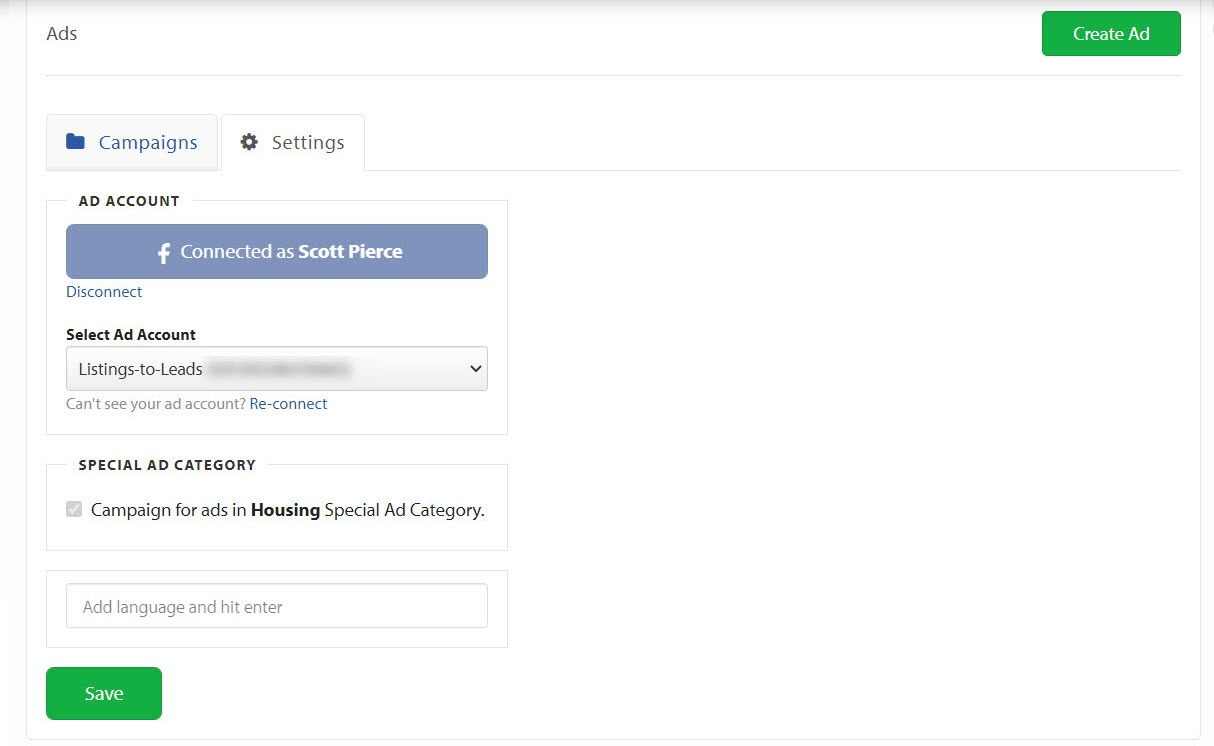This screenshot has height=746, width=1214.
Task: Open the Settings tab
Action: pos(293,142)
